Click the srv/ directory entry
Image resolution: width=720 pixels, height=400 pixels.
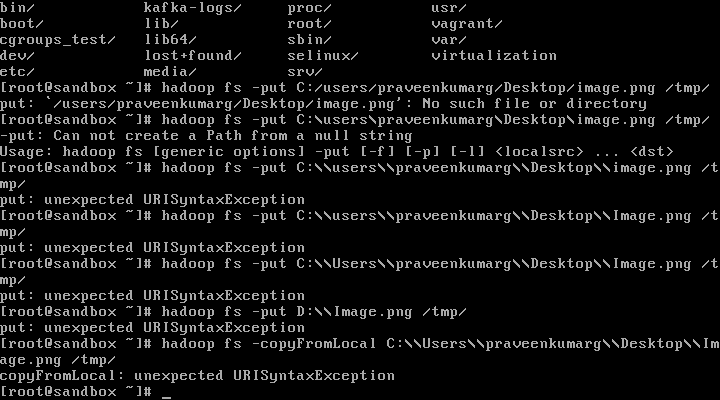coord(305,72)
